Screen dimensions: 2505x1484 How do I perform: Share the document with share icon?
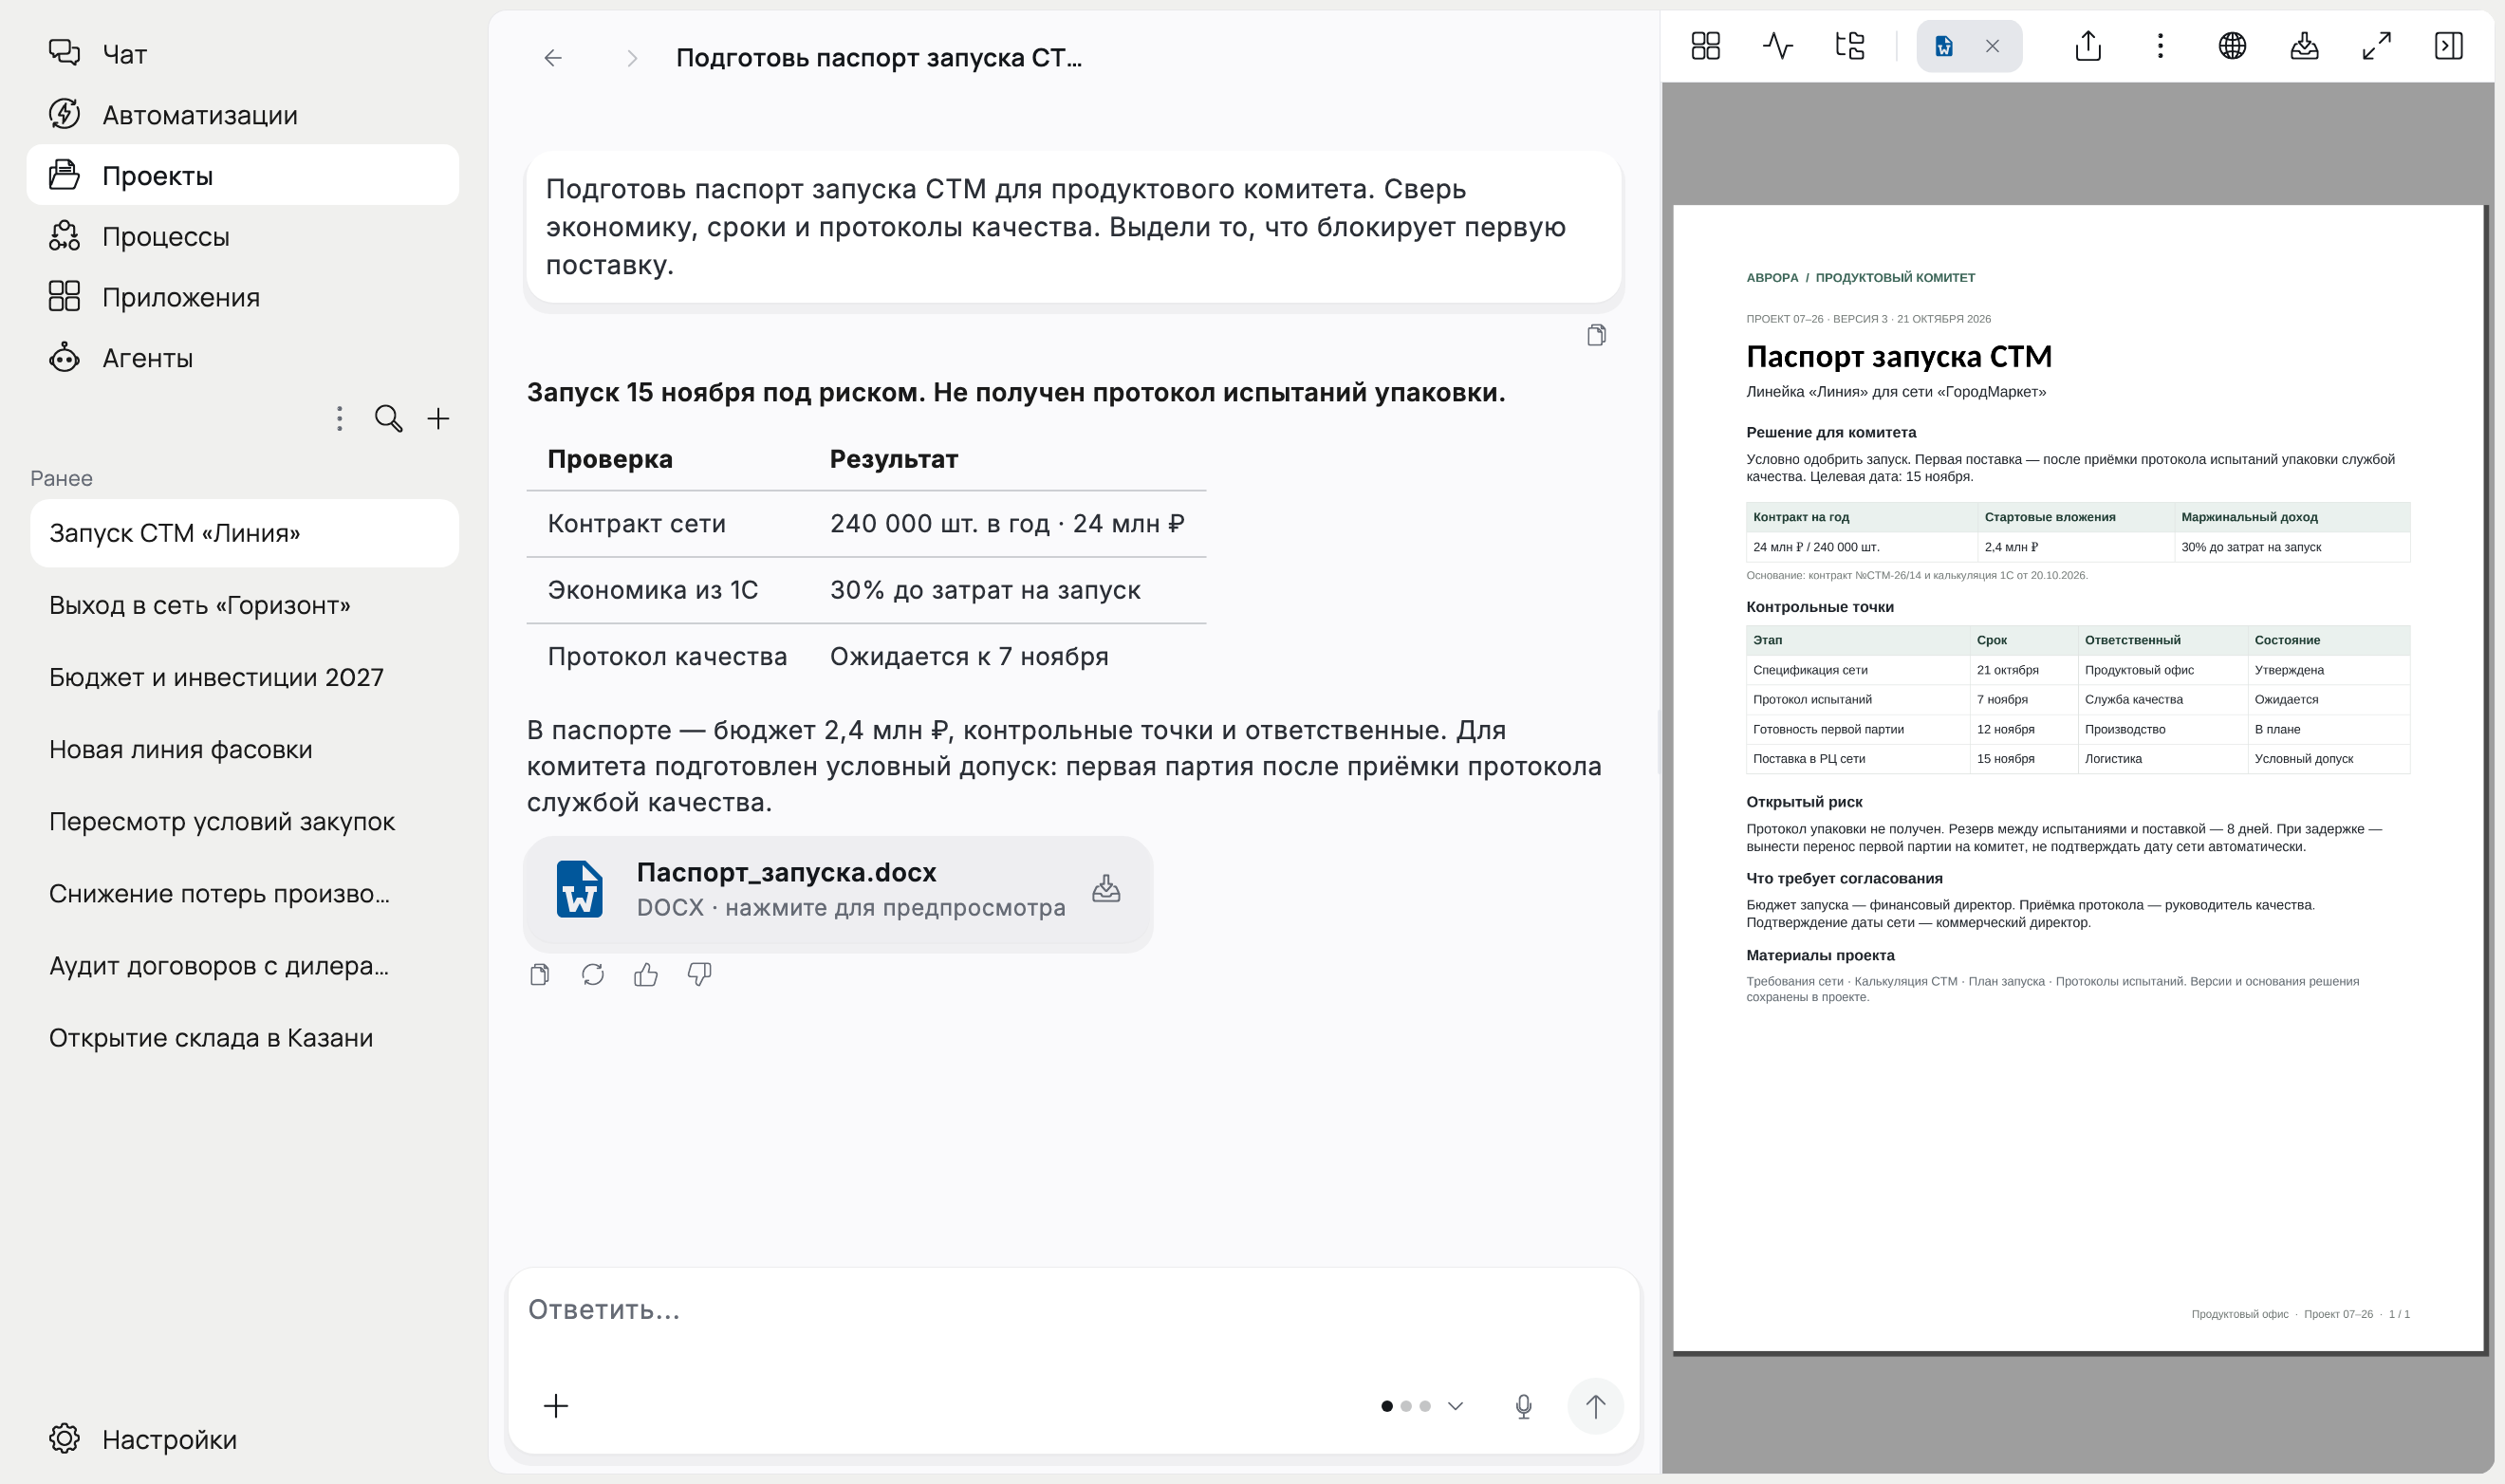tap(2088, 46)
